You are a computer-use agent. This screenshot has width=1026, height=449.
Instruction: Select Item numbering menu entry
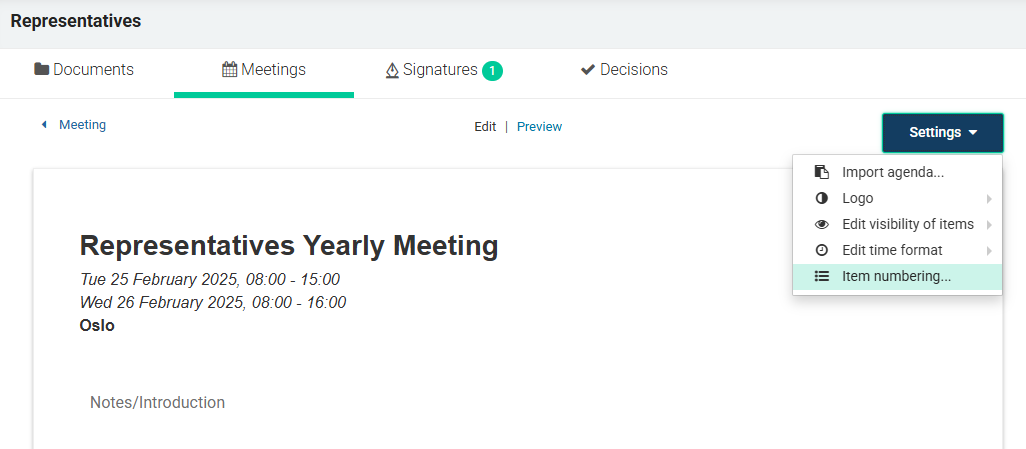click(897, 276)
